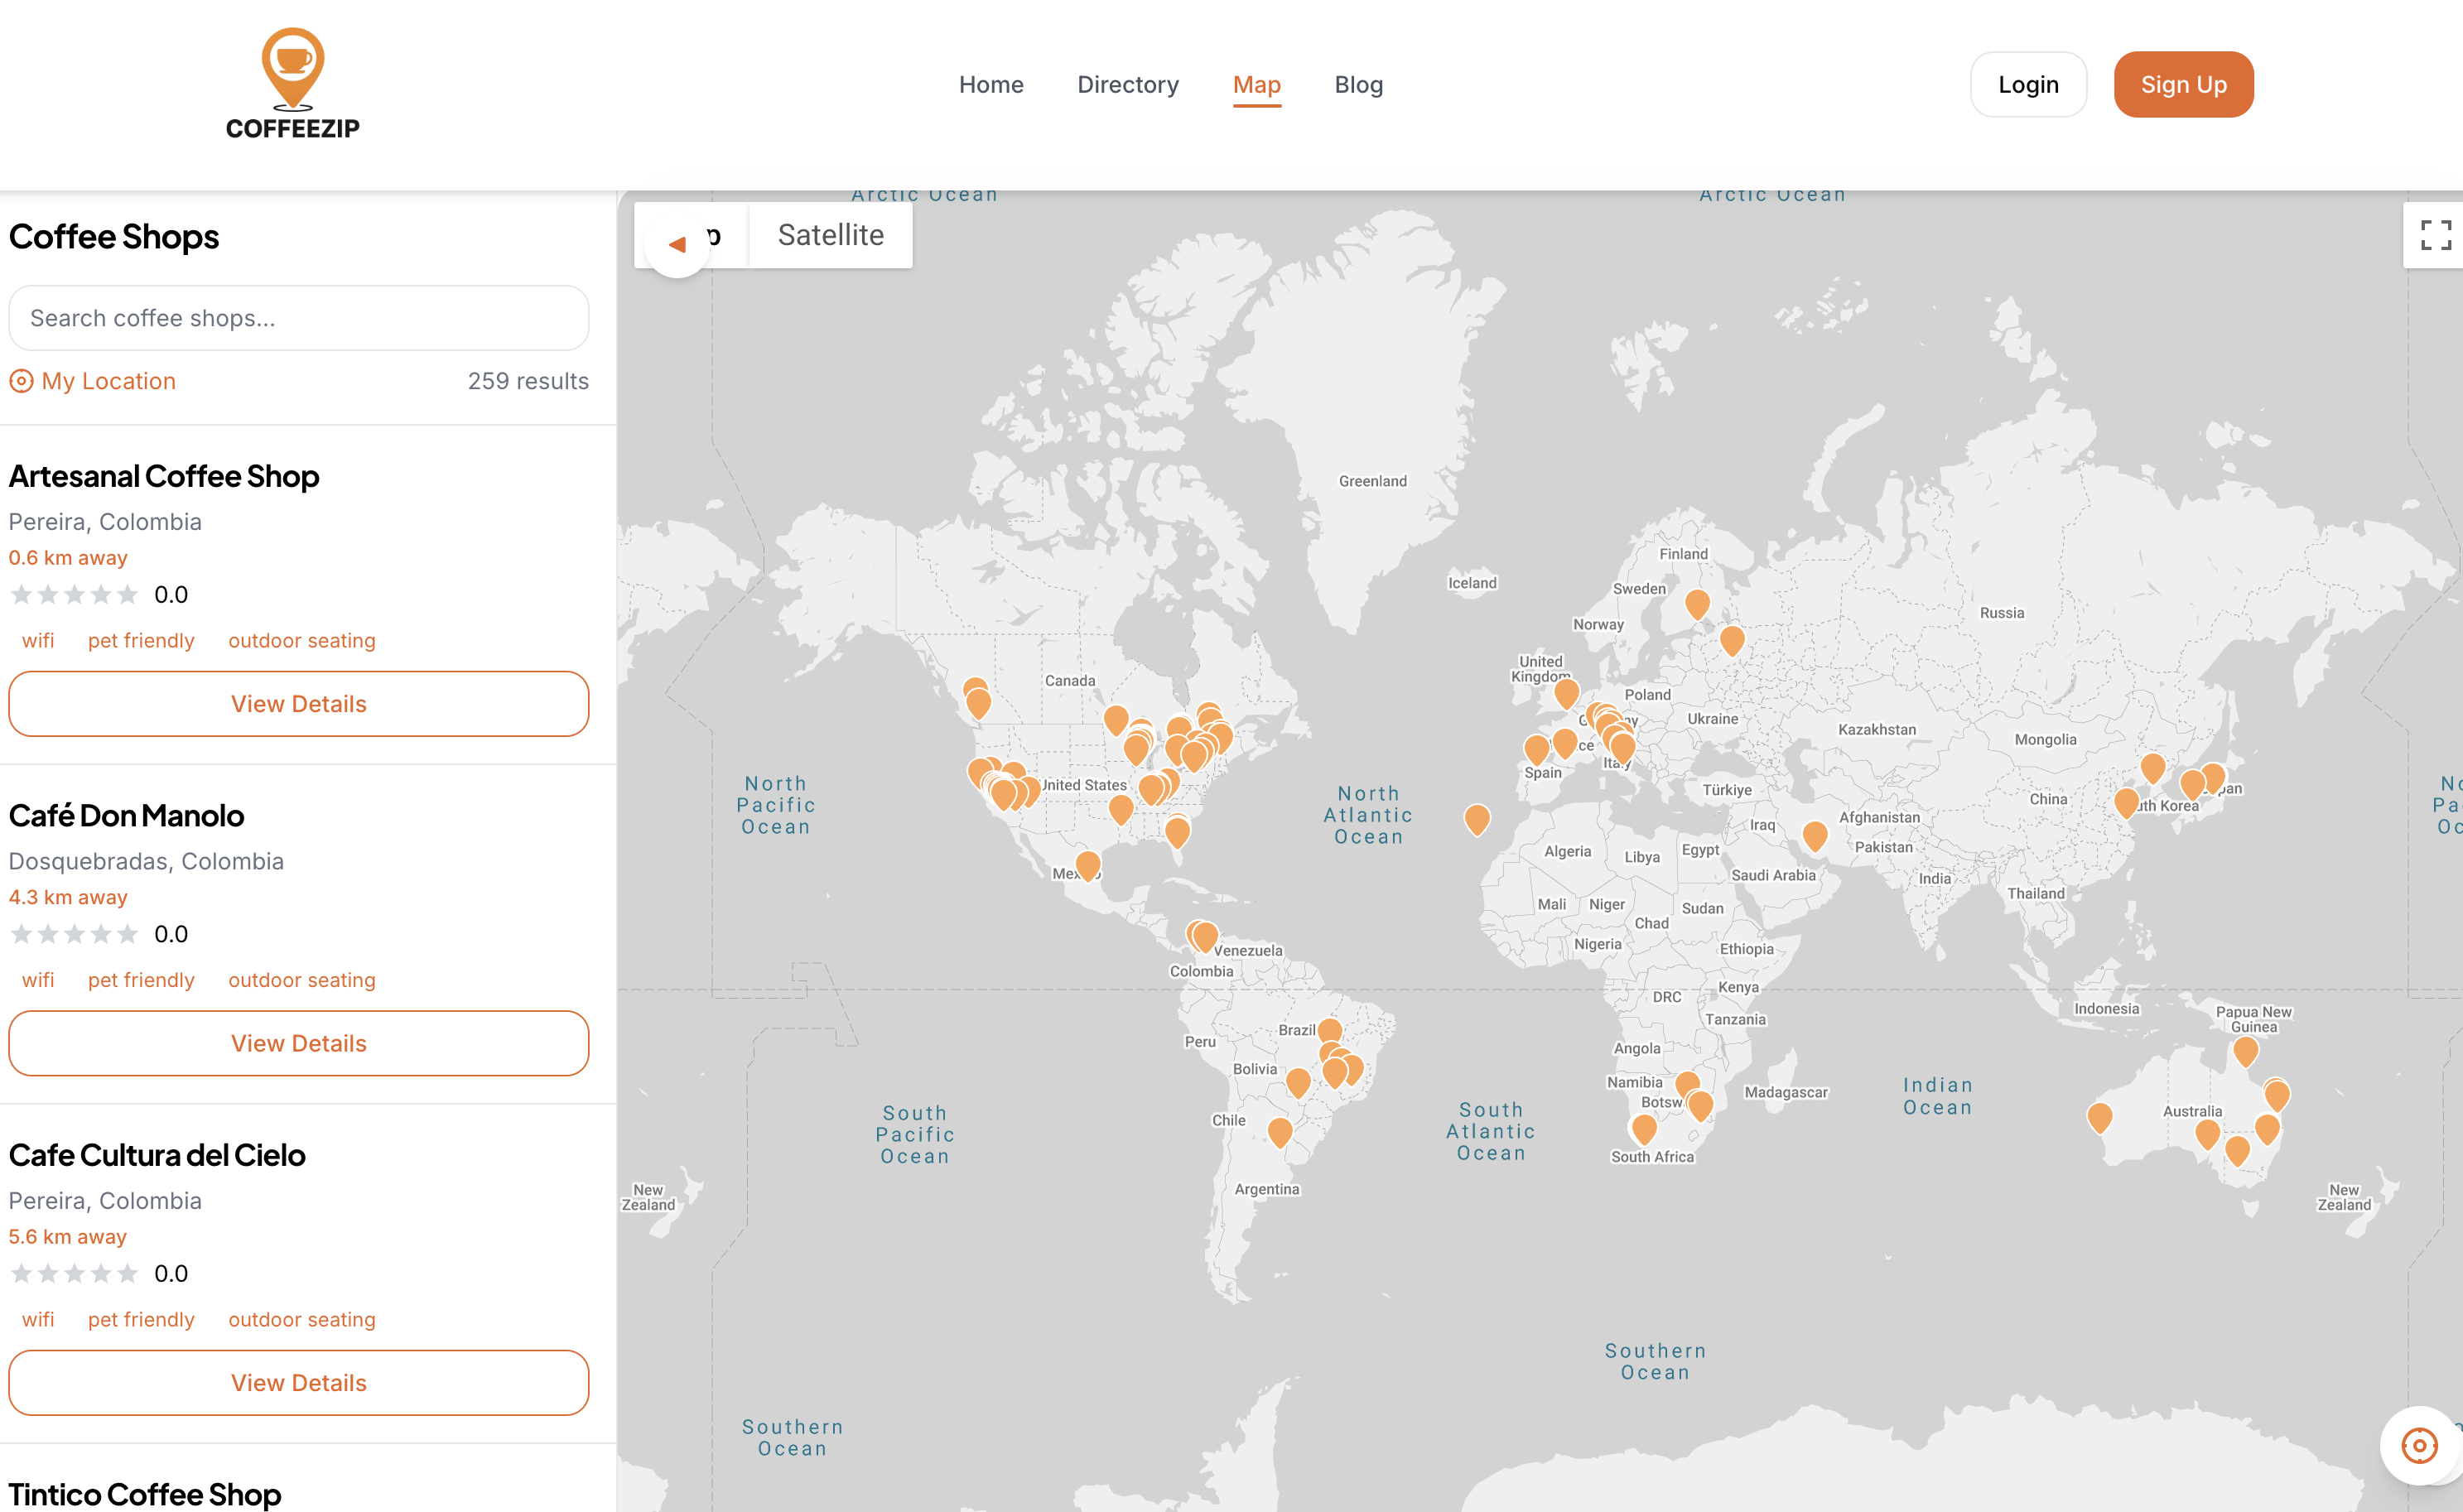Select the map pin in northern Argentina

tap(1280, 1132)
